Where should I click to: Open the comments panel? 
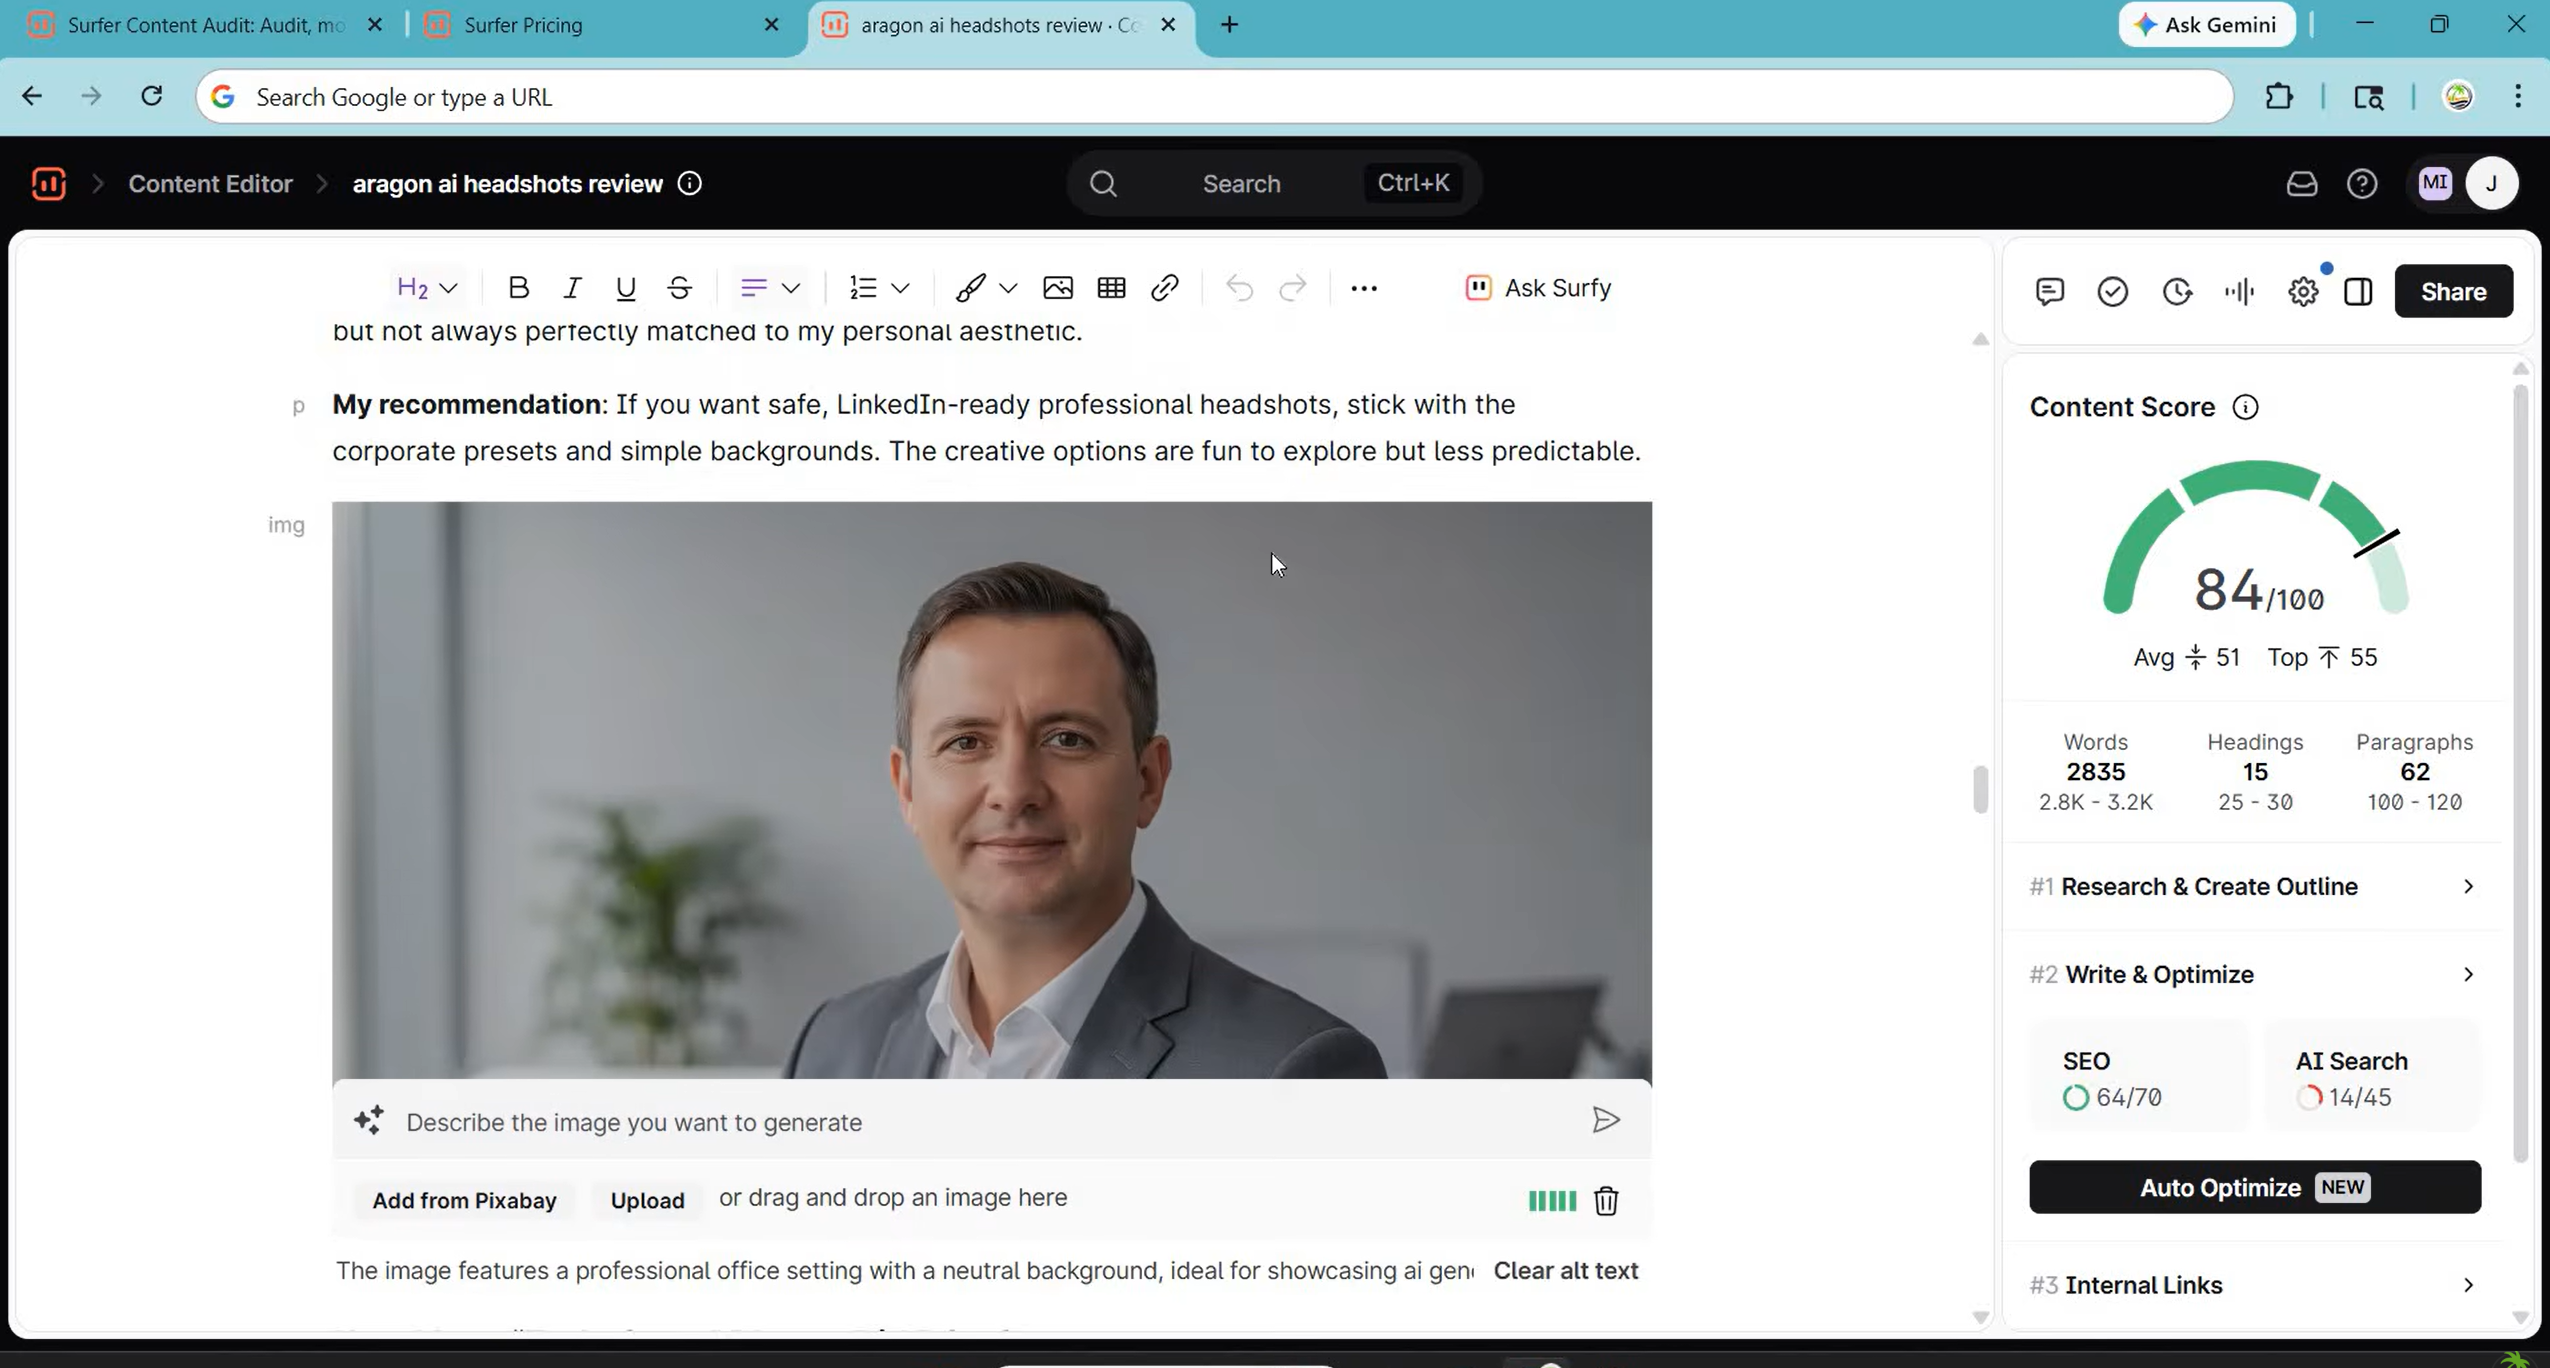(2048, 290)
